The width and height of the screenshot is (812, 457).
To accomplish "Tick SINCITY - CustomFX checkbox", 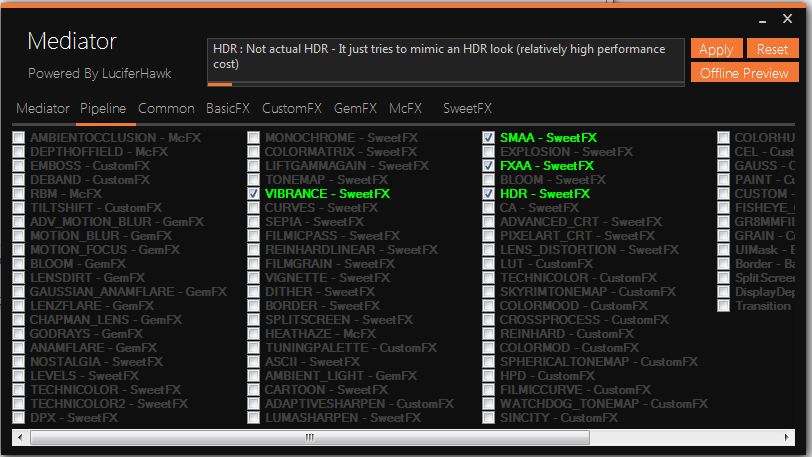I will tap(488, 418).
